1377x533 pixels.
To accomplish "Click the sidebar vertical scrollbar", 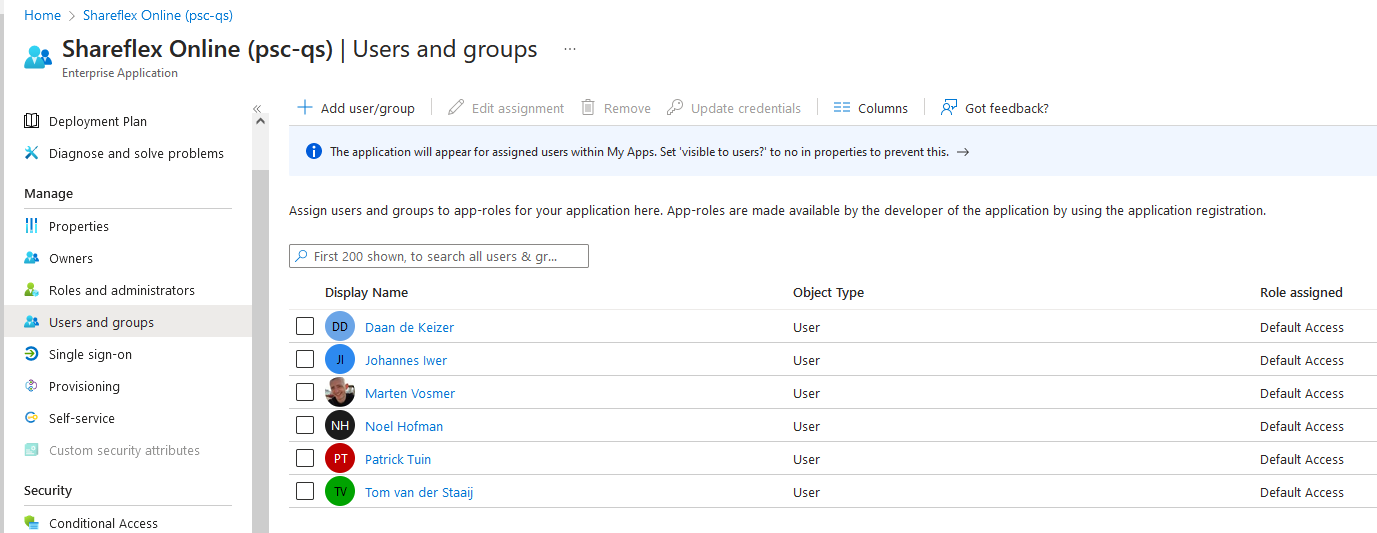I will point(261,350).
